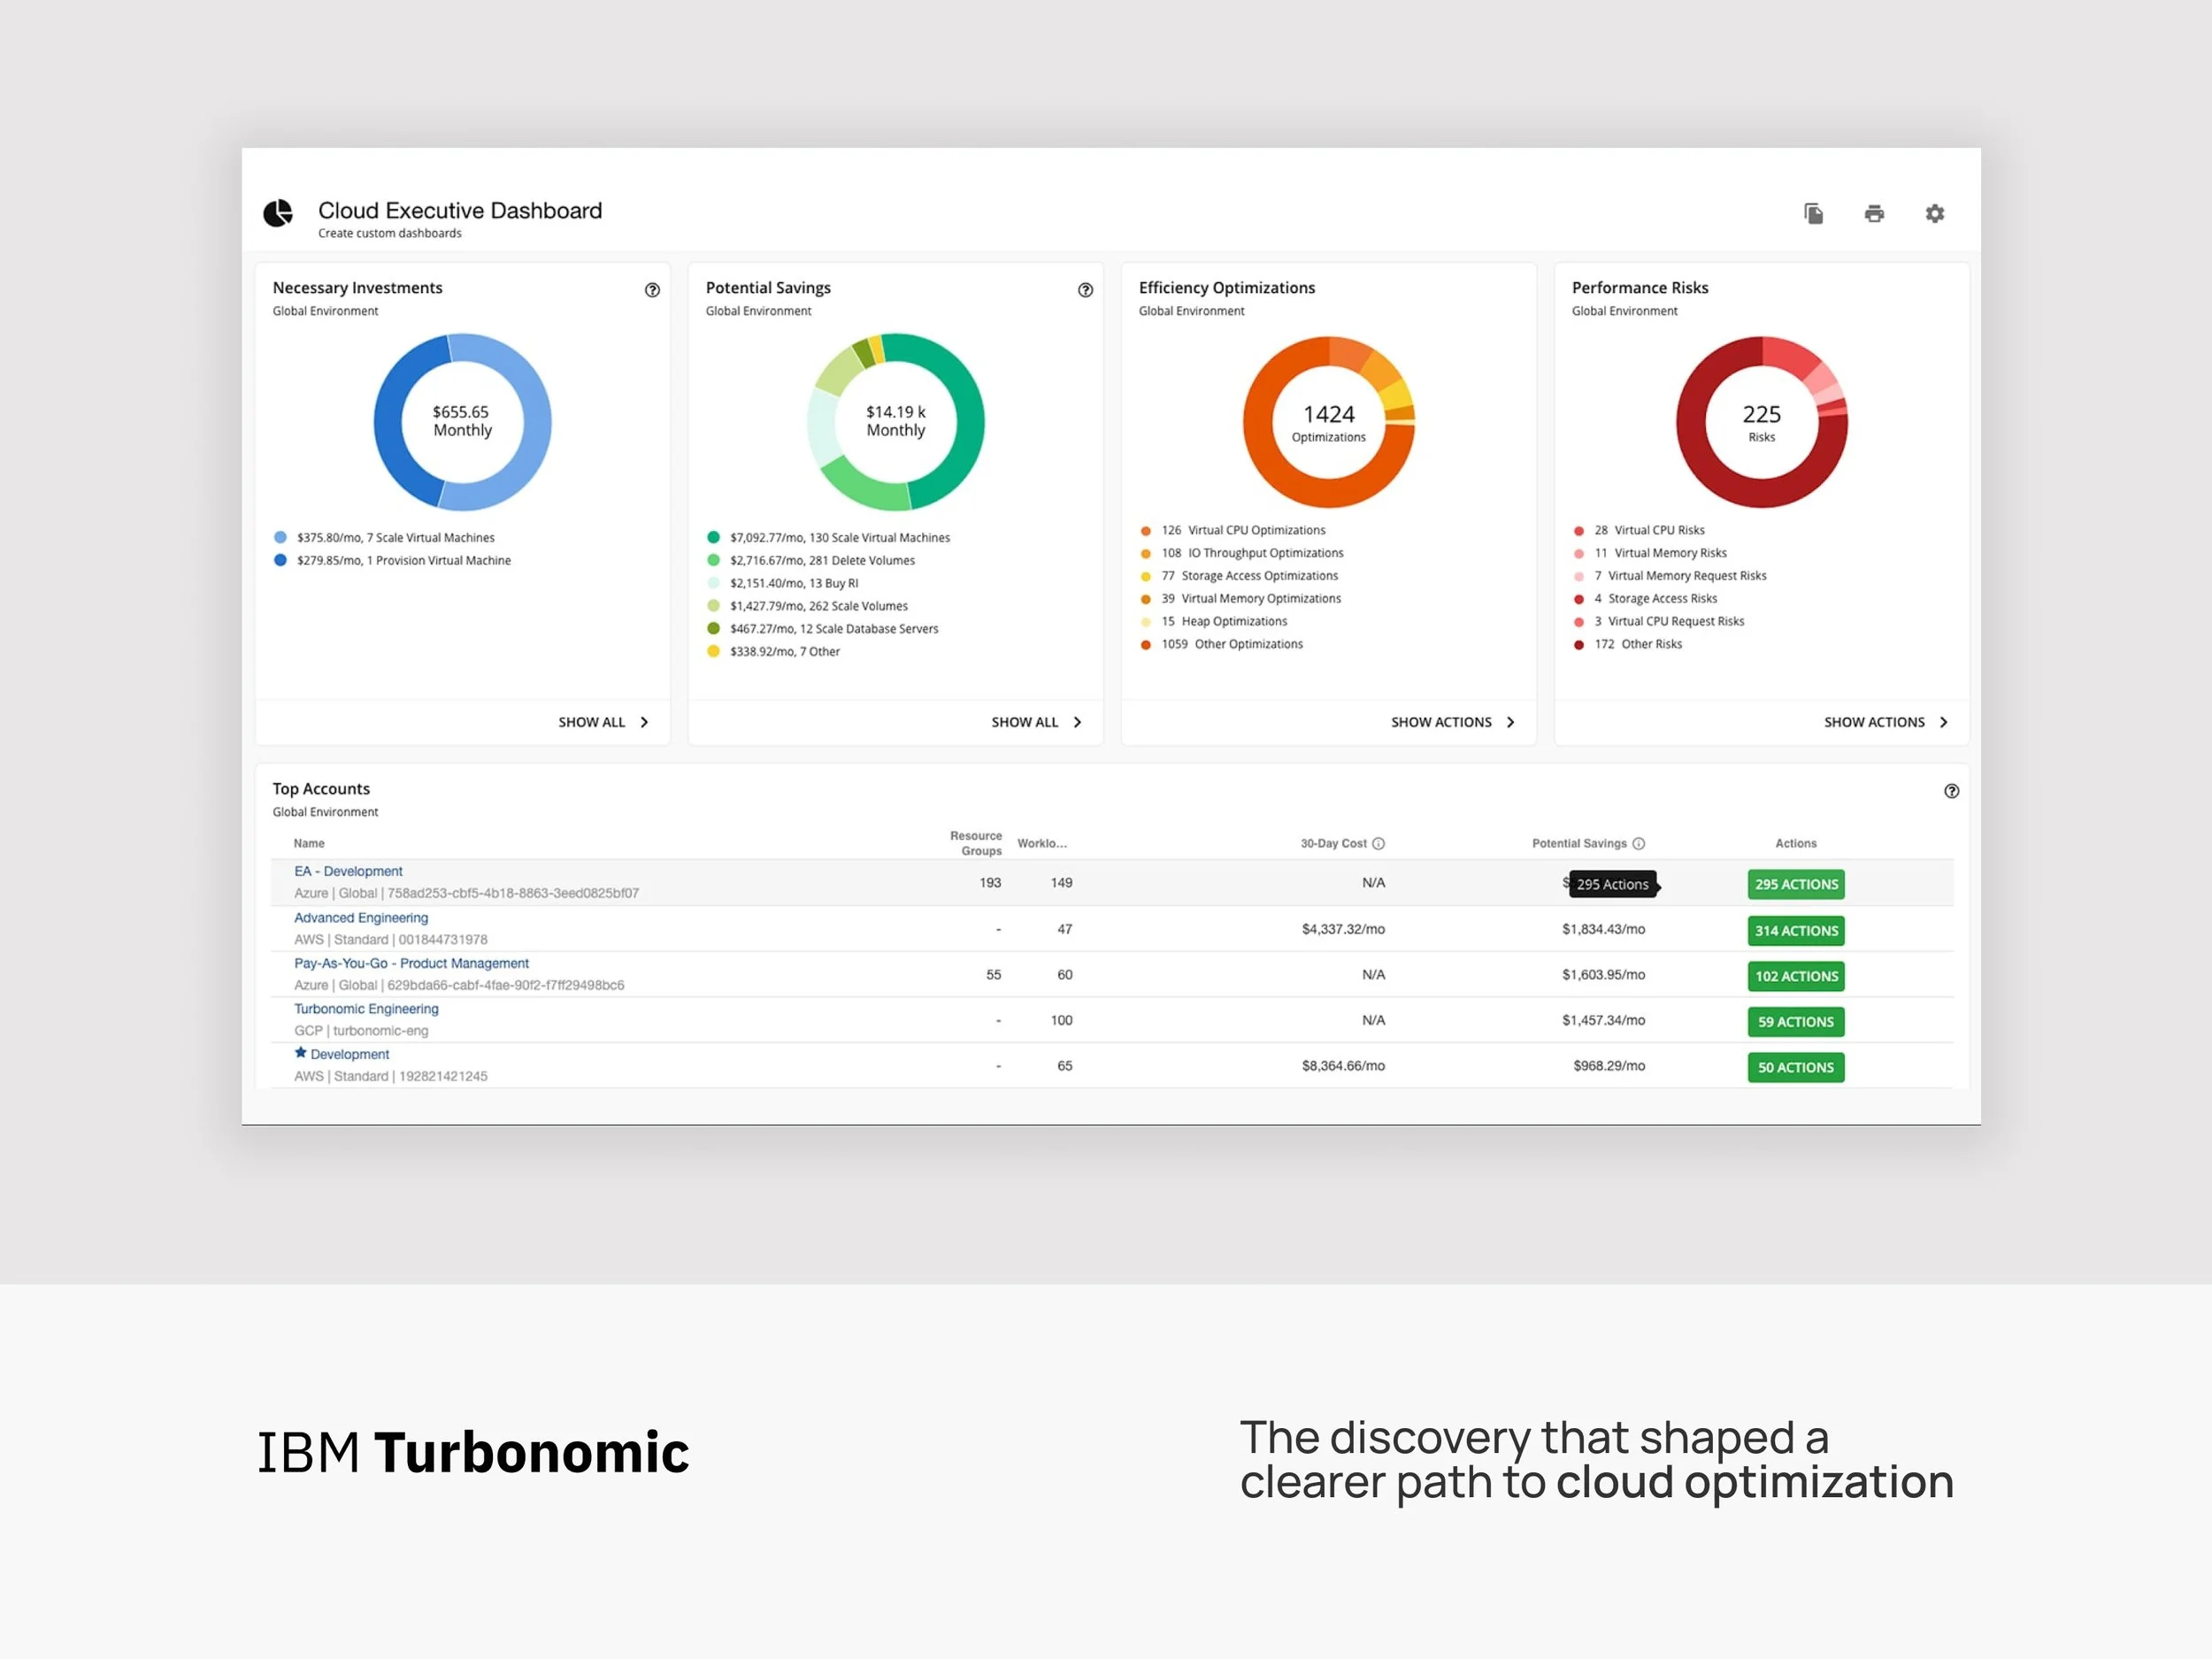This screenshot has width=2212, height=1659.
Task: Click chevron arrow after Necessary Investments SHOW ALL
Action: 644,722
